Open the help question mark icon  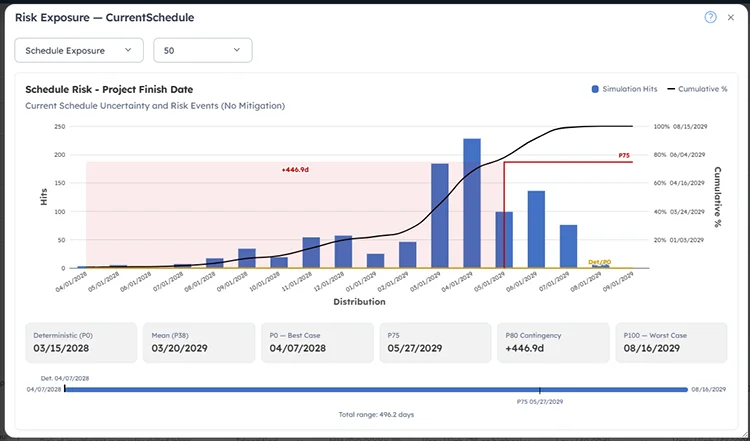(x=710, y=17)
